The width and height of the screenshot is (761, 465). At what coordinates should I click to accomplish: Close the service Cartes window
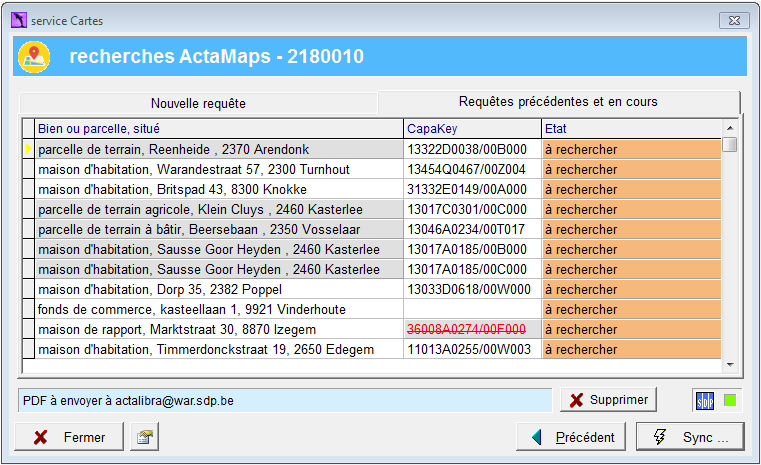(x=734, y=20)
